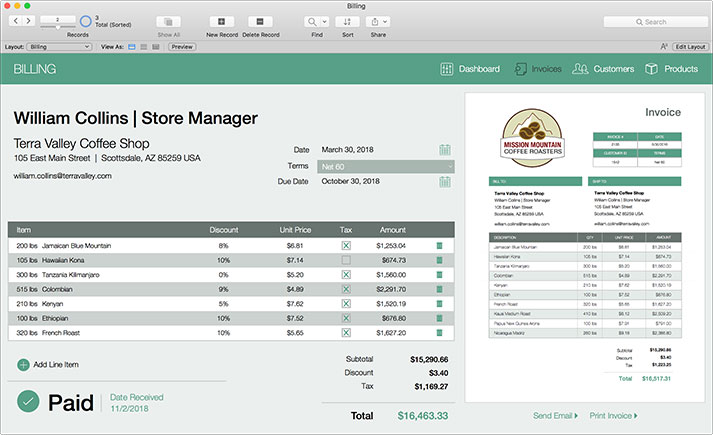The image size is (713, 435).
Task: Enable Tax checkbox for Hawaiian Kona
Action: 346,260
